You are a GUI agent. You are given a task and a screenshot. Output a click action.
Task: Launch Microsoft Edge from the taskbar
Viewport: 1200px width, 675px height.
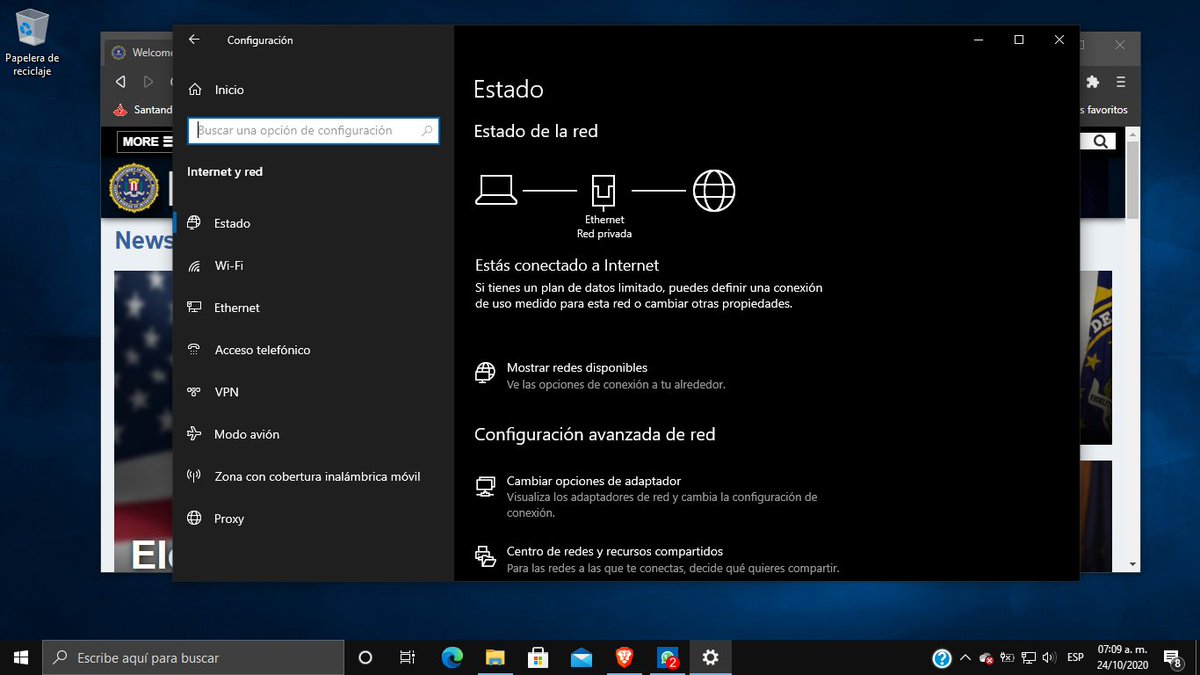(x=453, y=658)
